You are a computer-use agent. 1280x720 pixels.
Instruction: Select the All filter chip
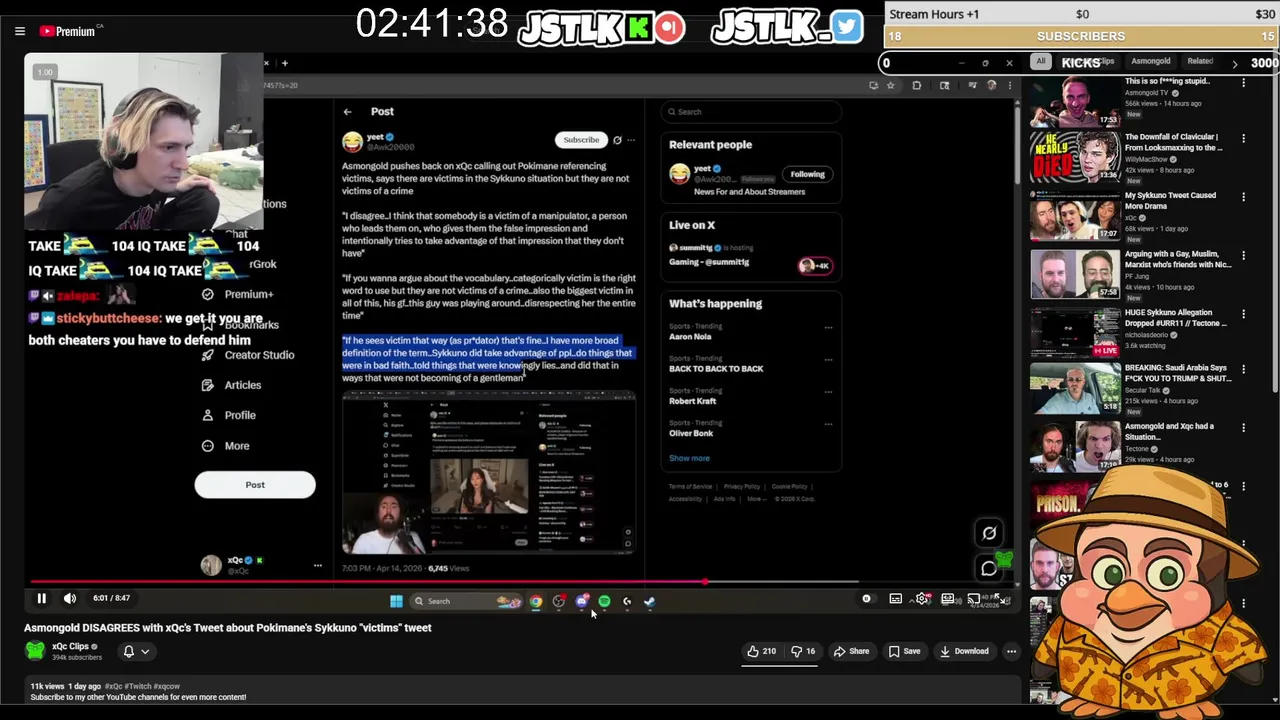[1041, 61]
